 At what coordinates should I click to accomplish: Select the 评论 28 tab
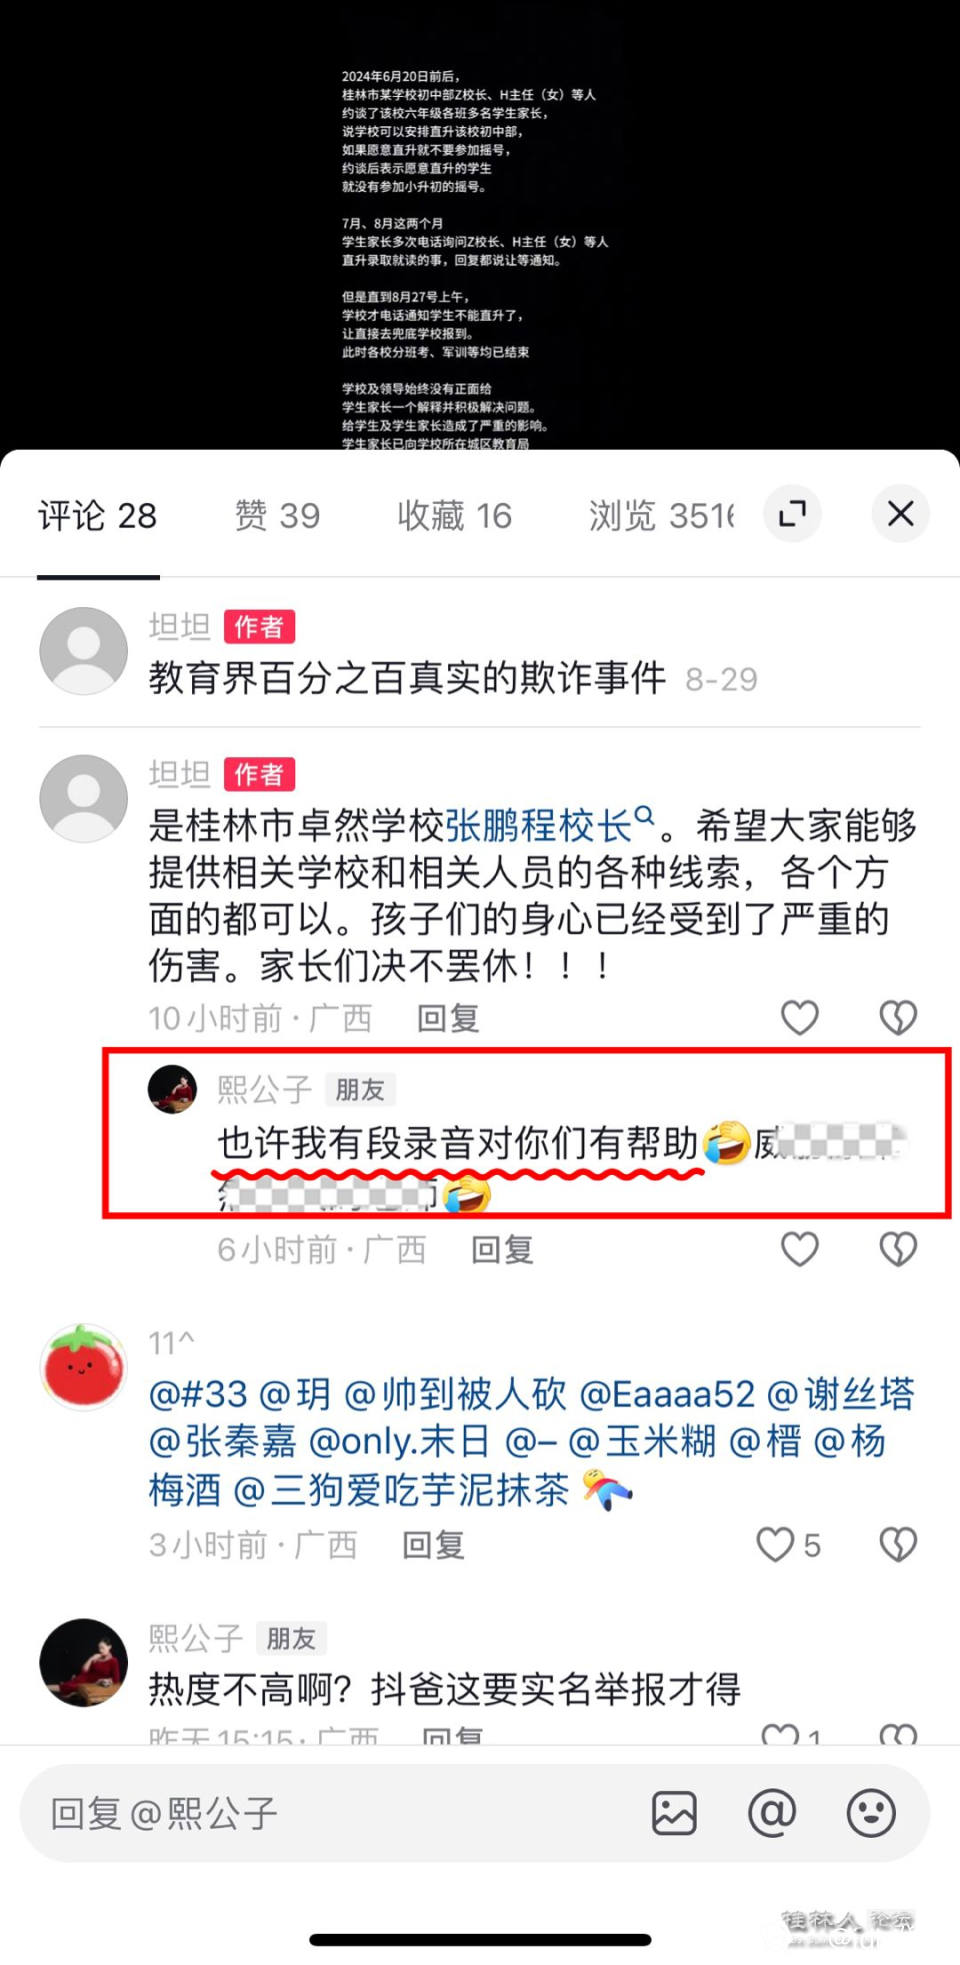tap(98, 516)
